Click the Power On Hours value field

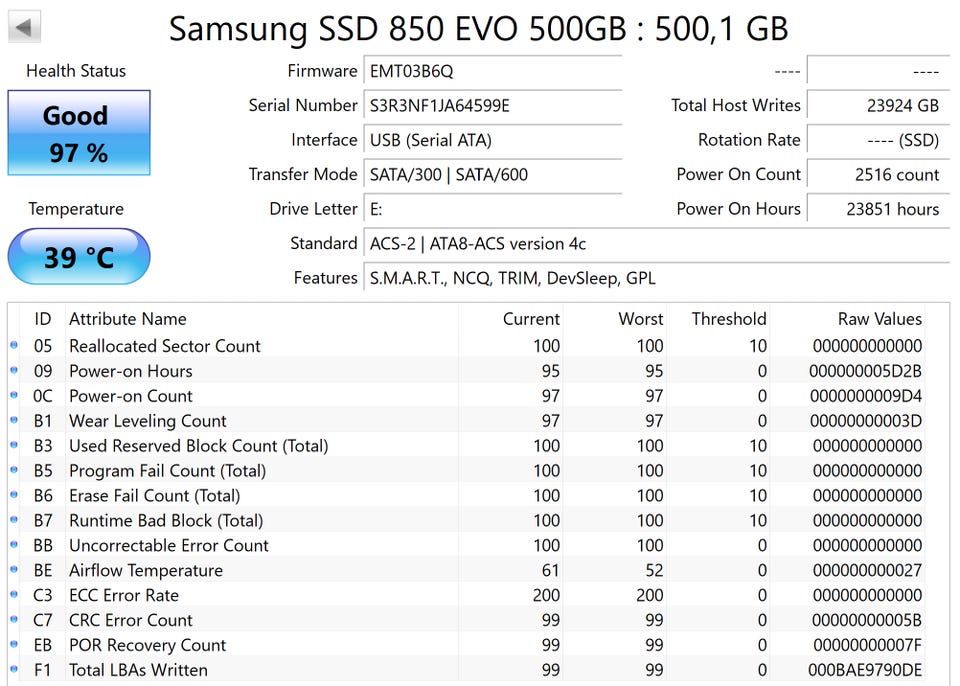pos(876,209)
